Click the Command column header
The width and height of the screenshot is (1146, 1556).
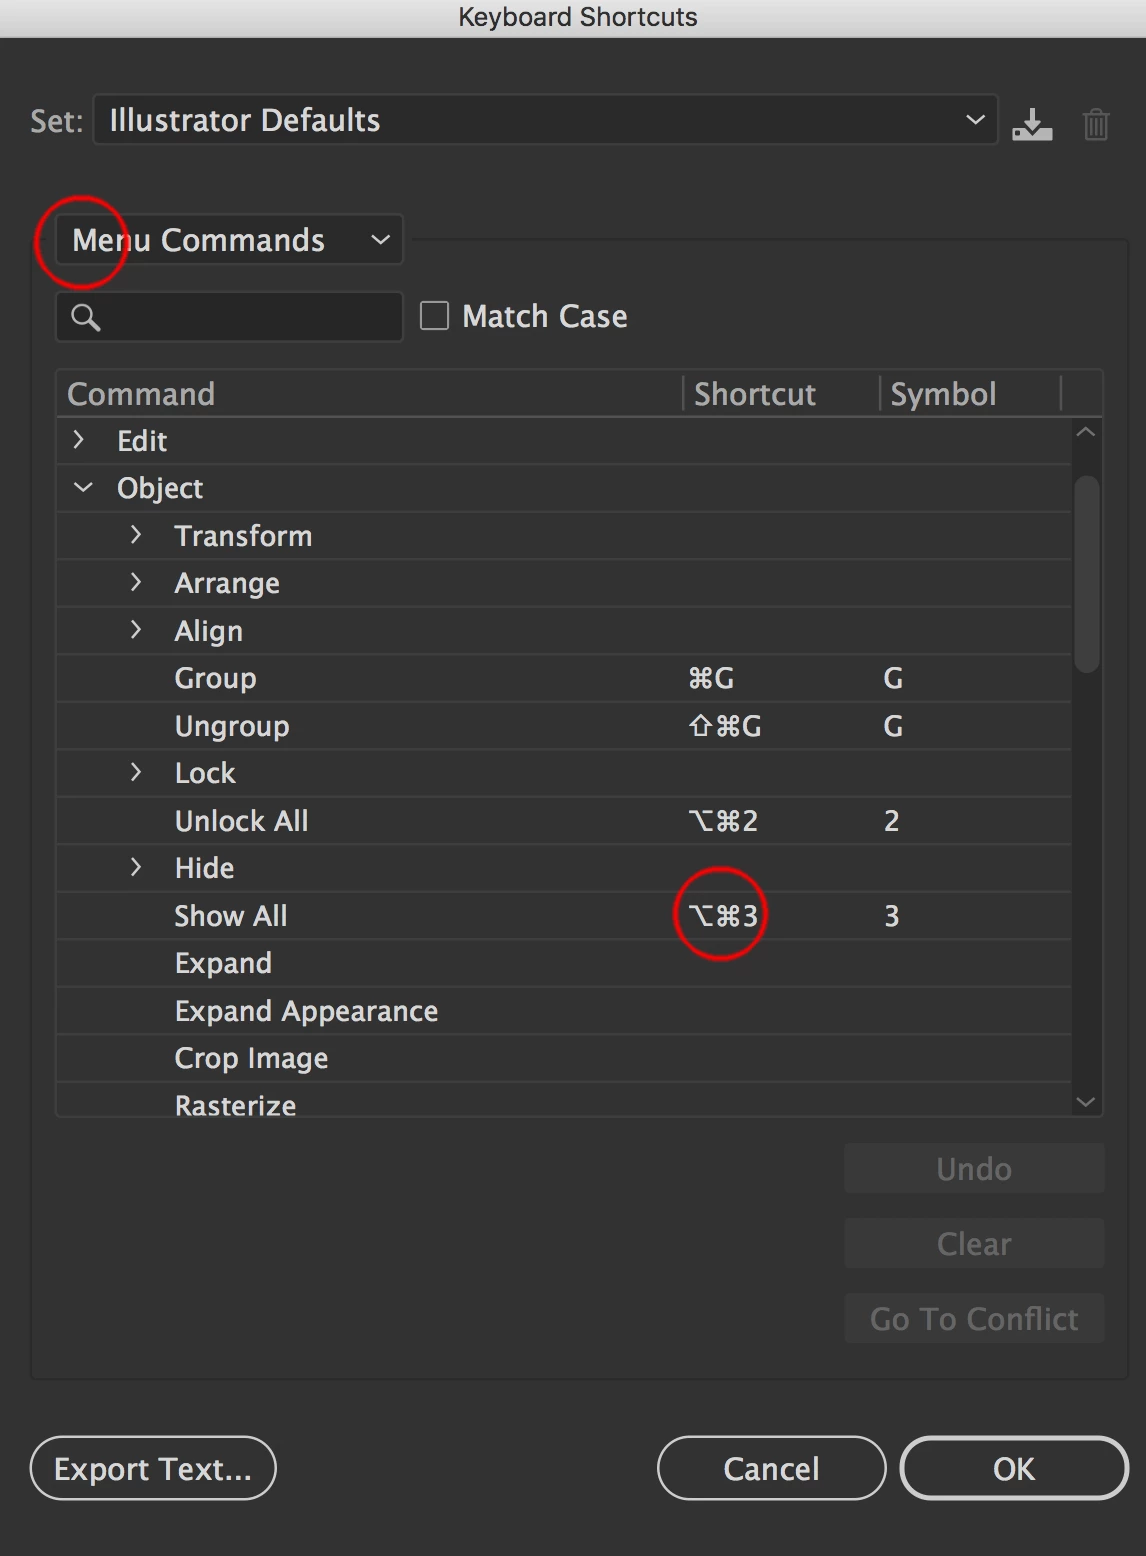click(370, 394)
